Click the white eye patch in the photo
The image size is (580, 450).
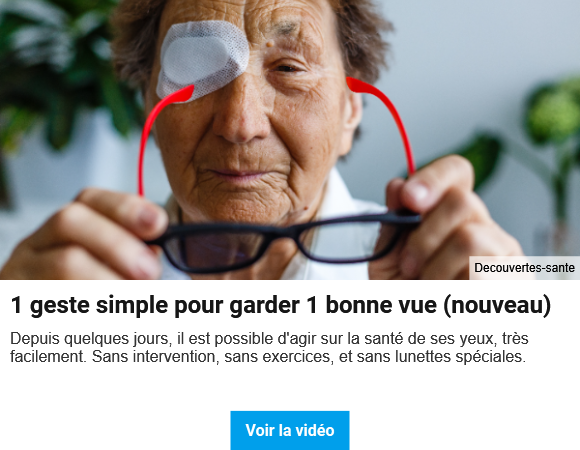click(203, 57)
